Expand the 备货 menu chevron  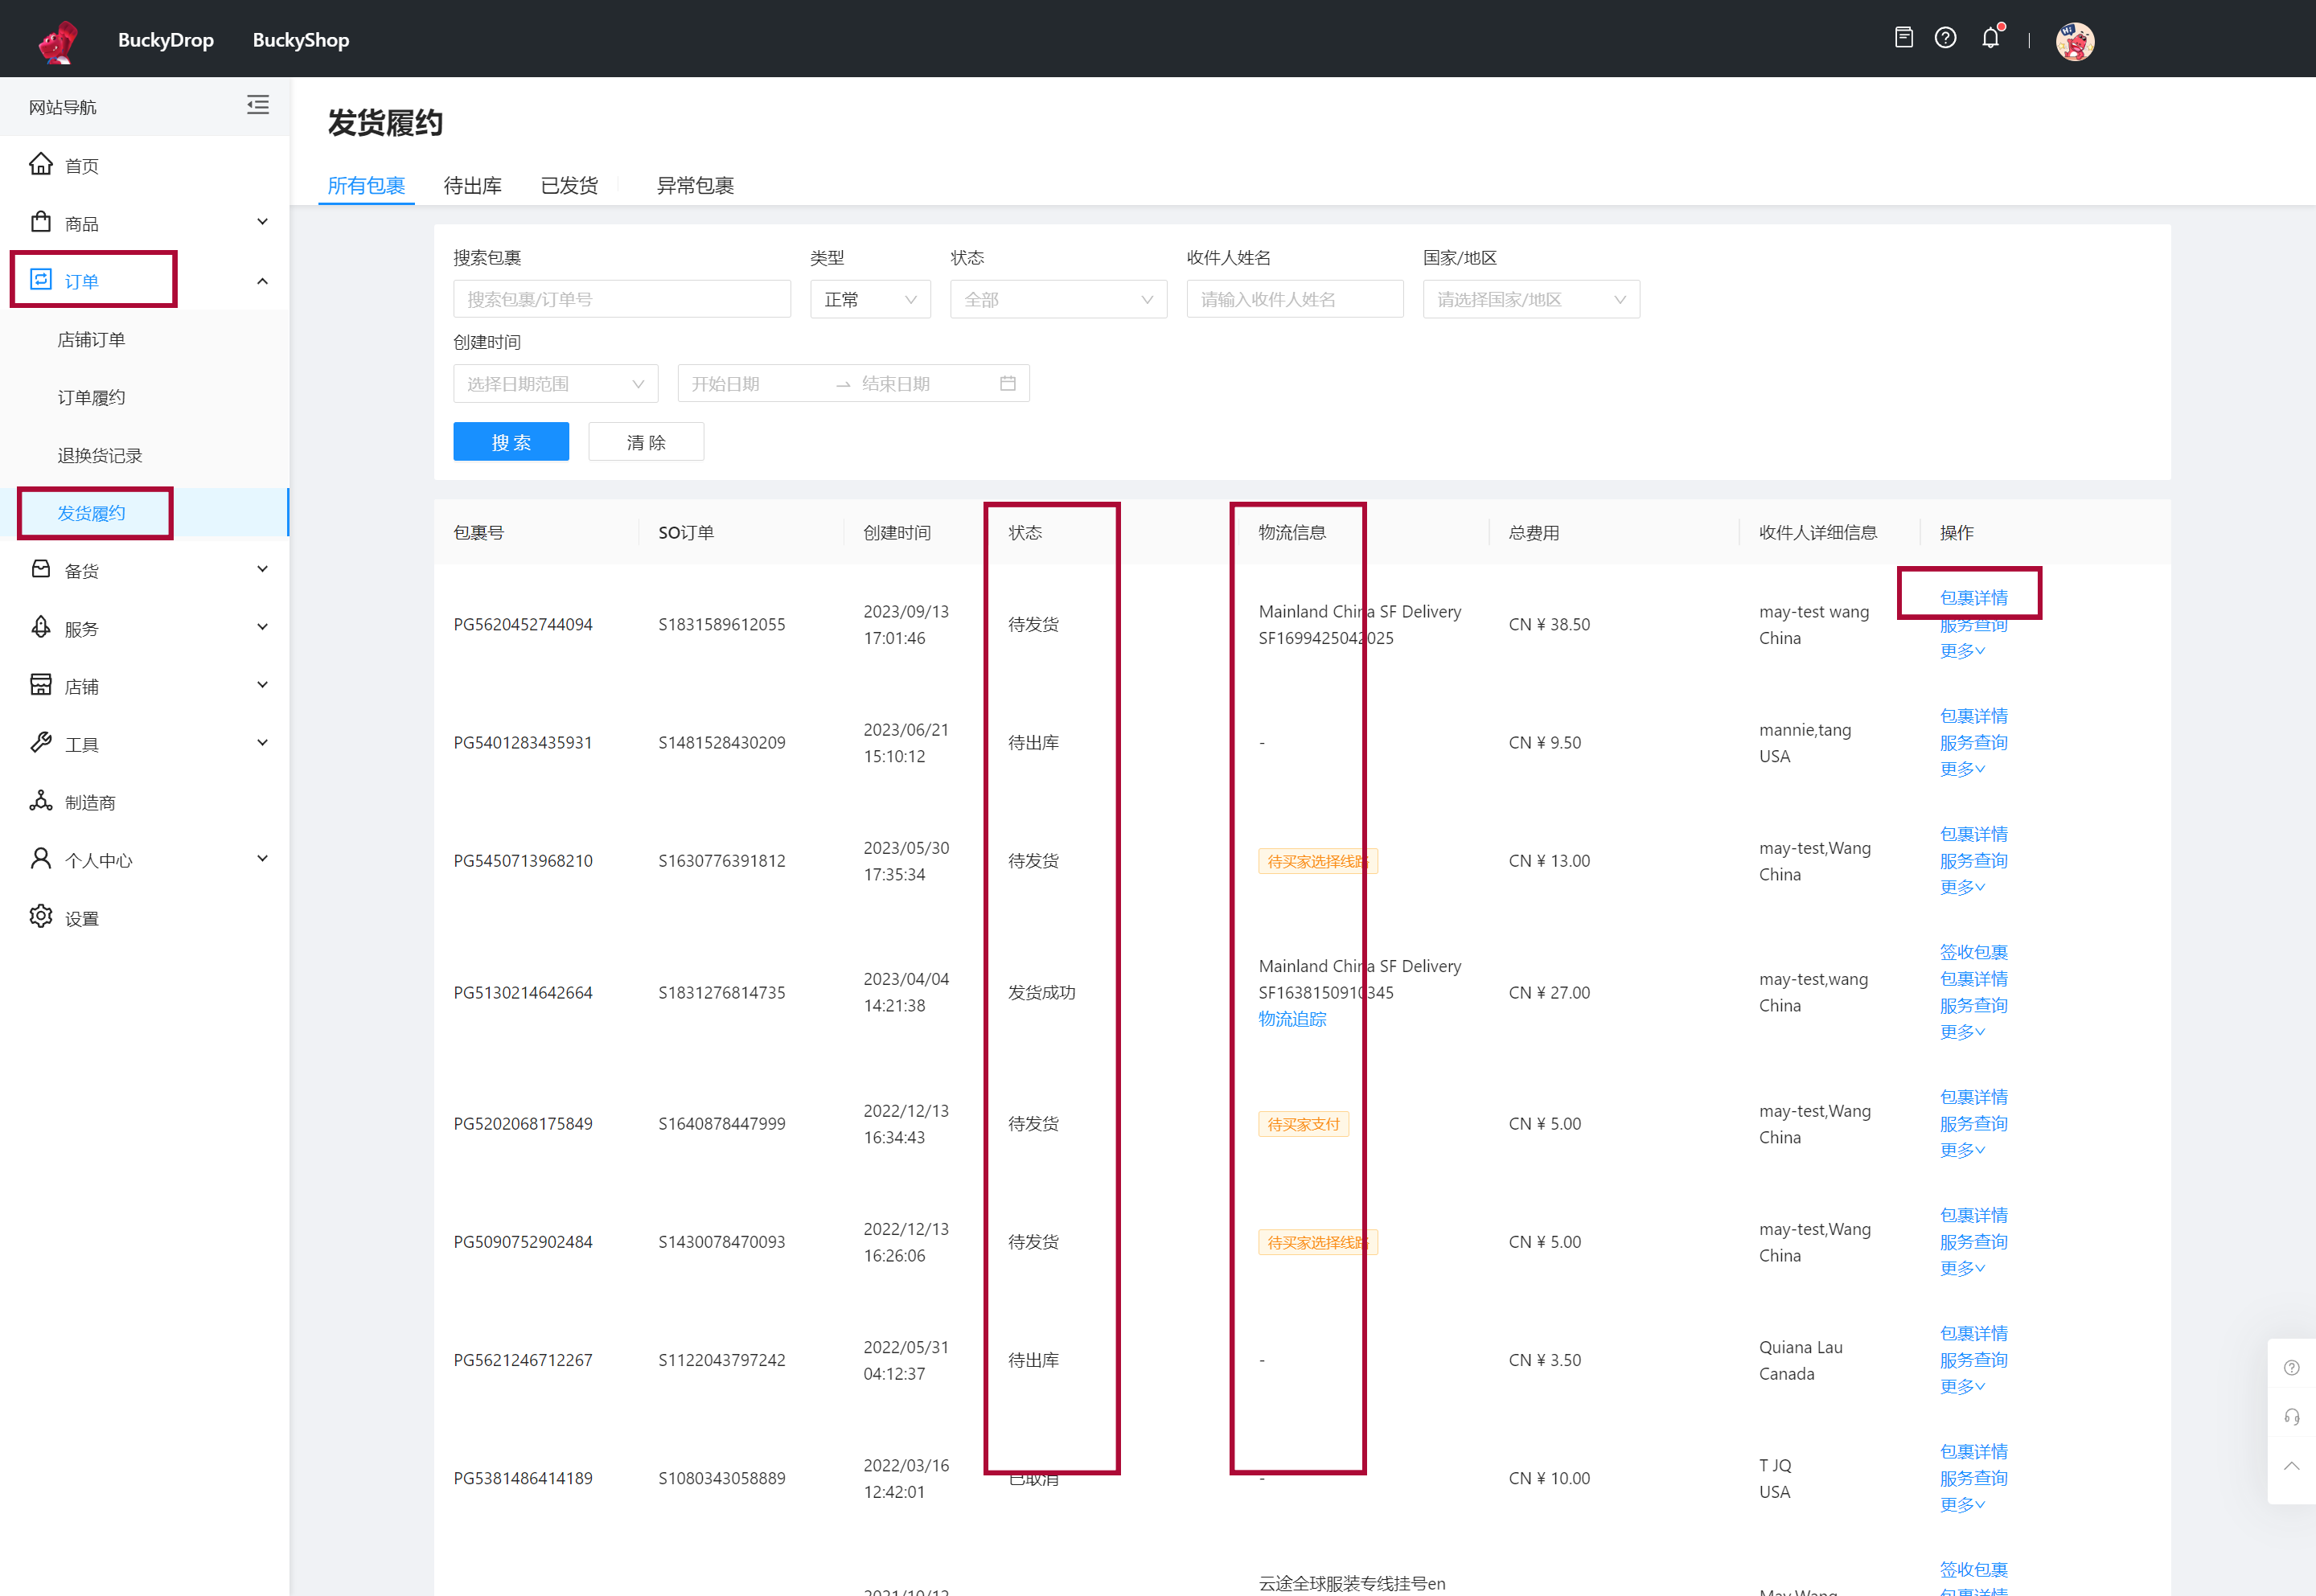[x=262, y=569]
